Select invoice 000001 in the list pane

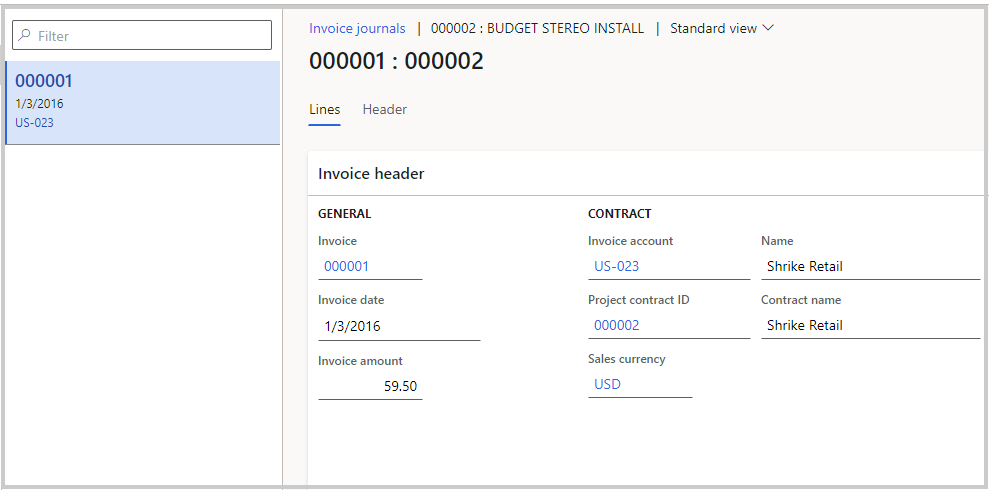click(x=143, y=103)
